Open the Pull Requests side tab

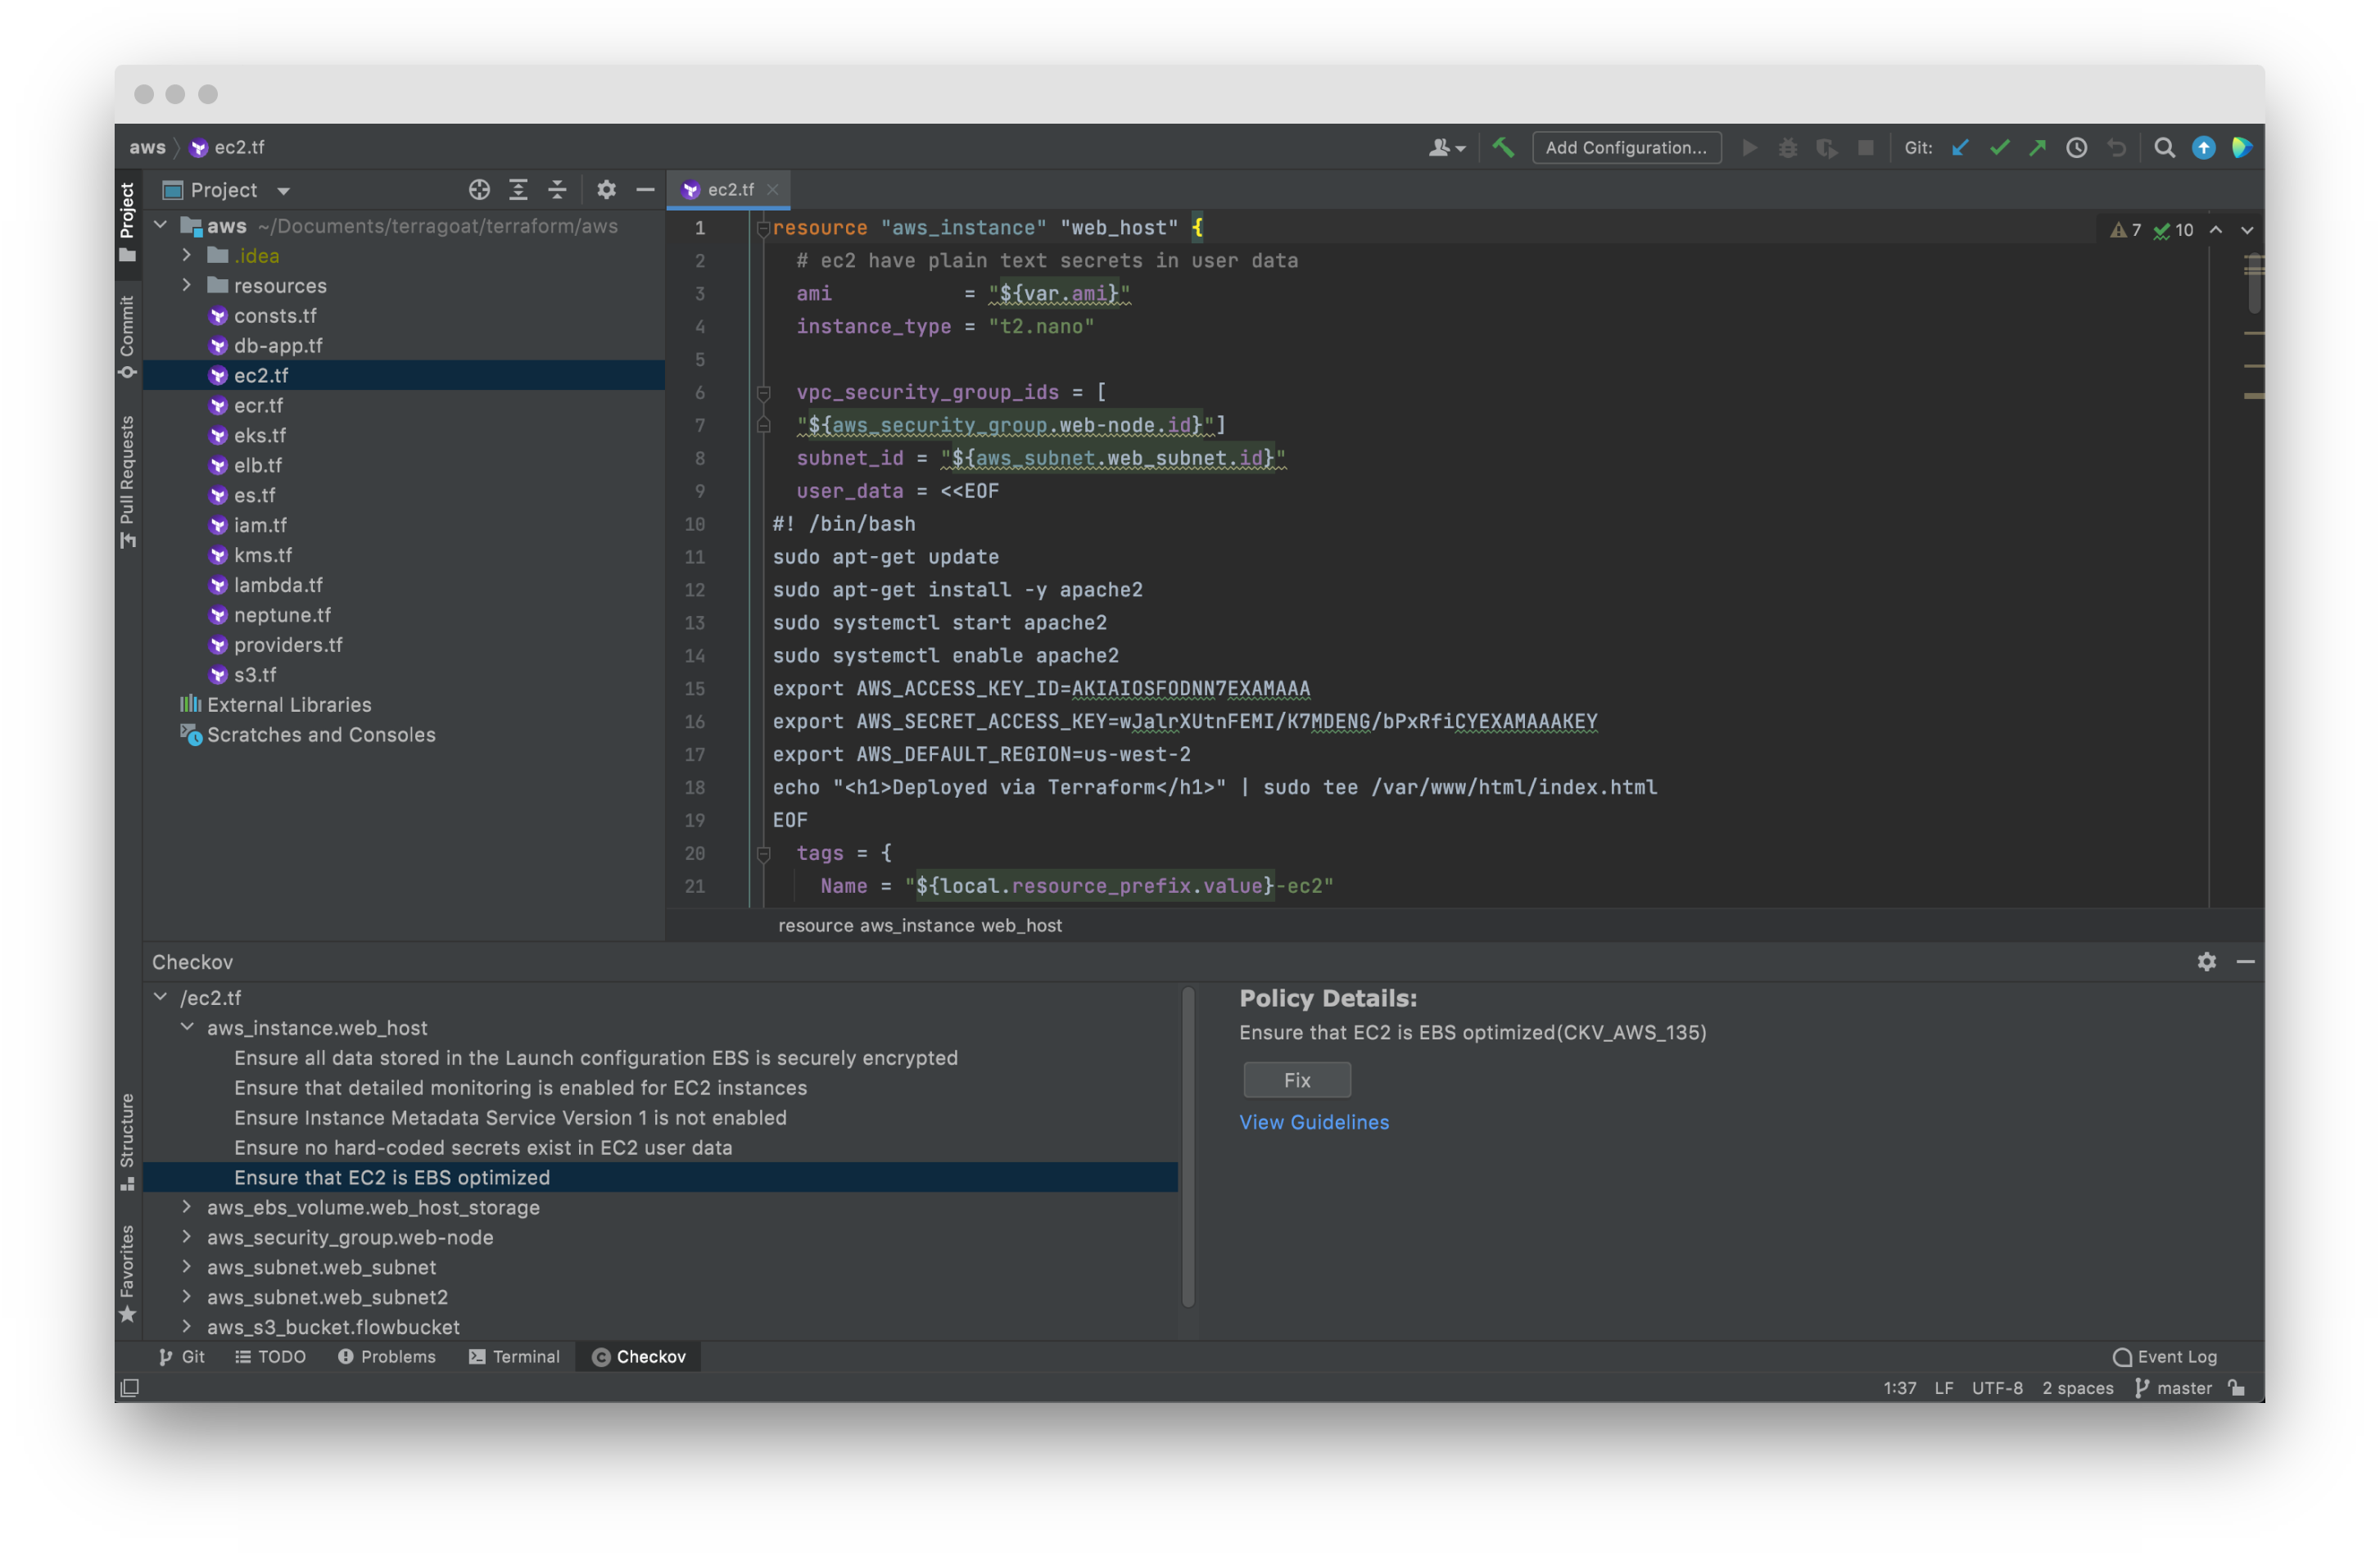127,482
